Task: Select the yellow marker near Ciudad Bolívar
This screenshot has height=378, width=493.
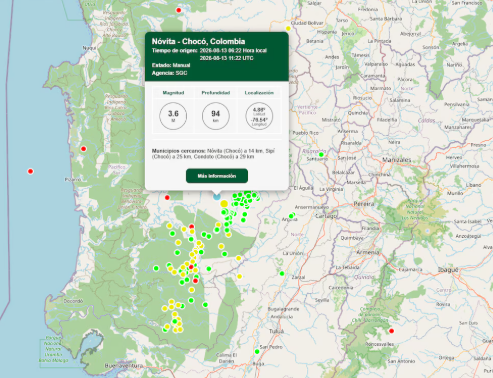Action: click(x=288, y=29)
